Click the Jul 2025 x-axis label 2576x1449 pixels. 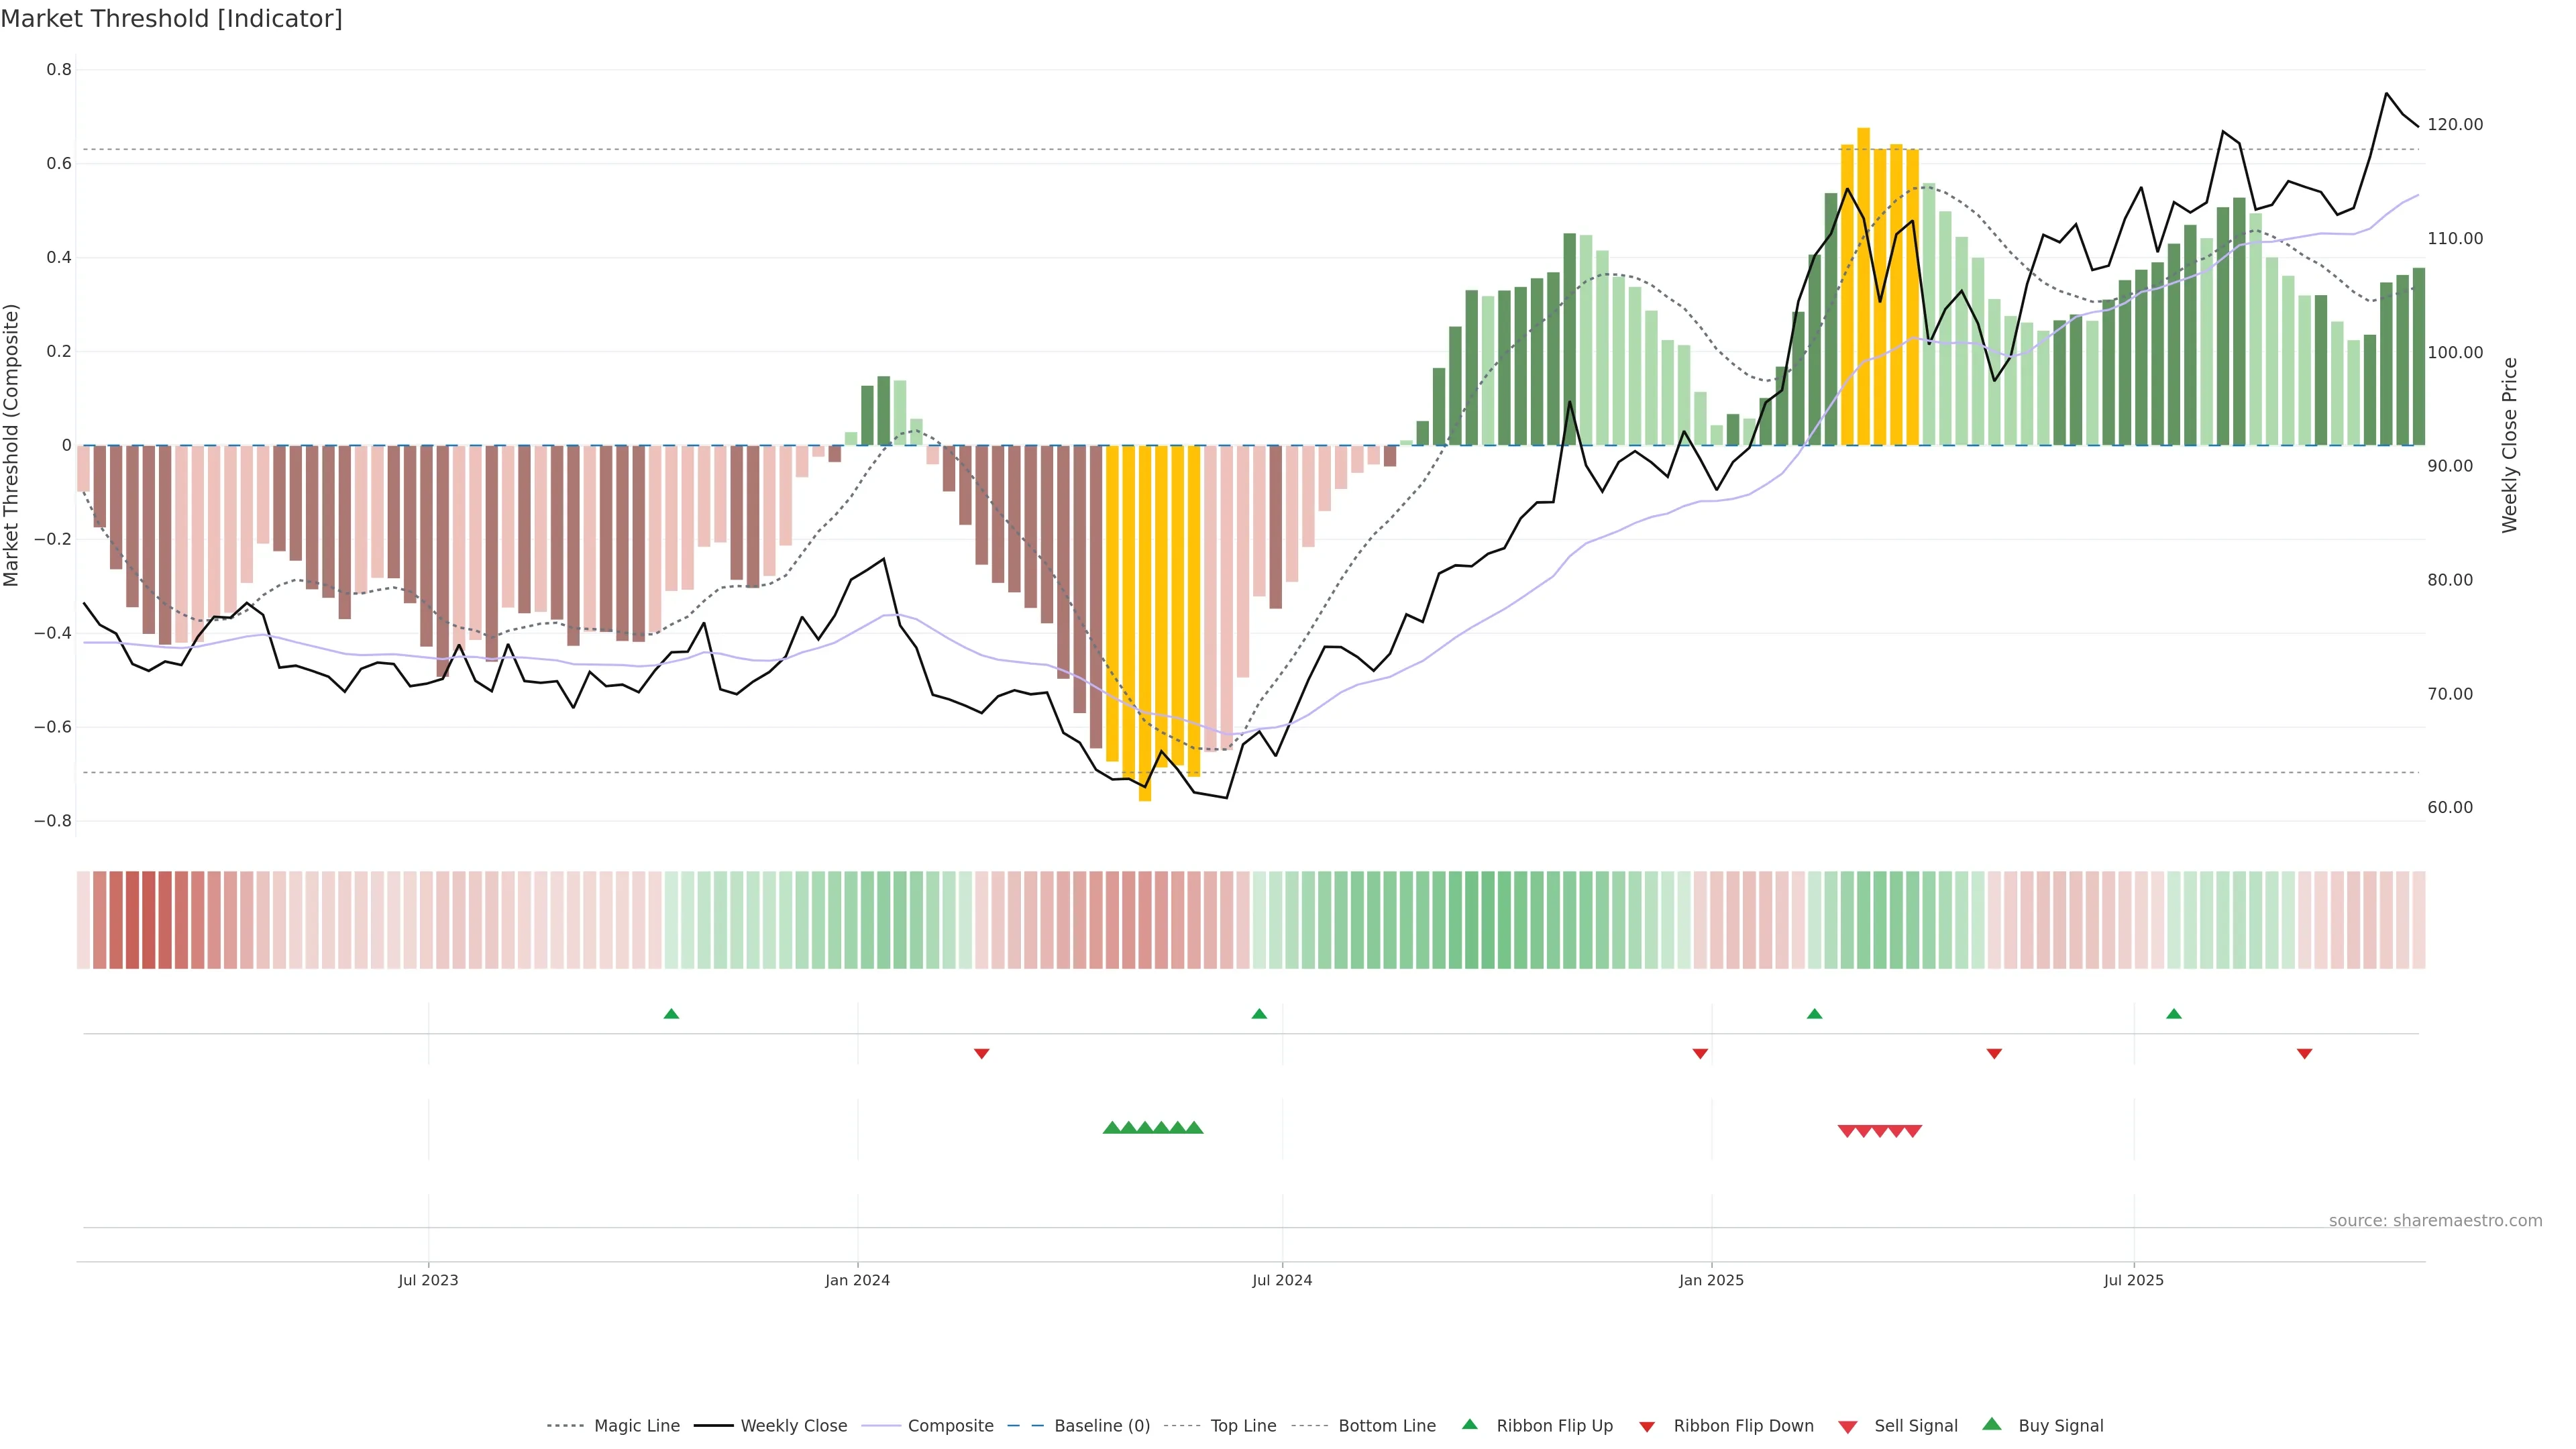2133,1280
